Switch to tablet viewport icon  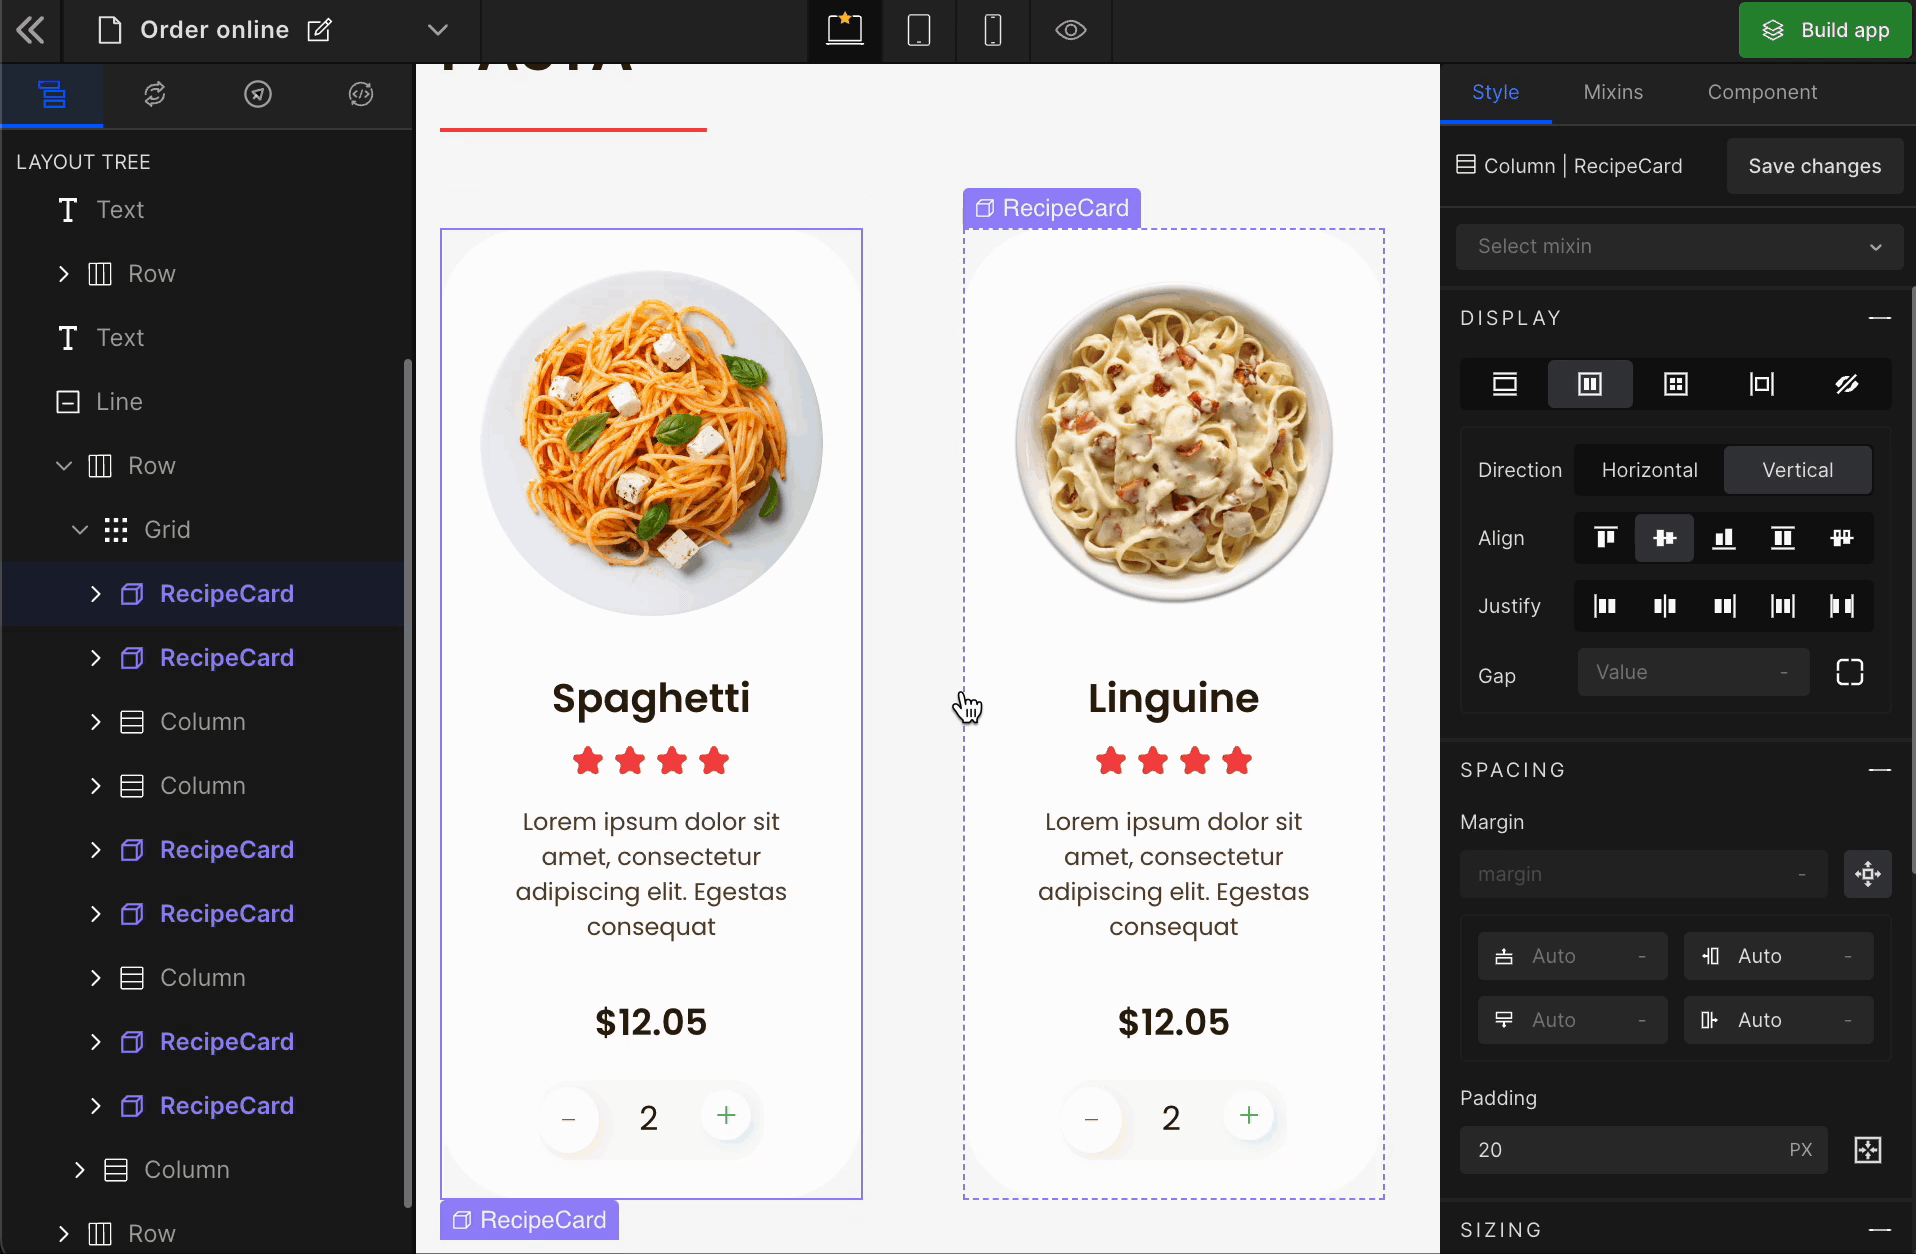[919, 30]
